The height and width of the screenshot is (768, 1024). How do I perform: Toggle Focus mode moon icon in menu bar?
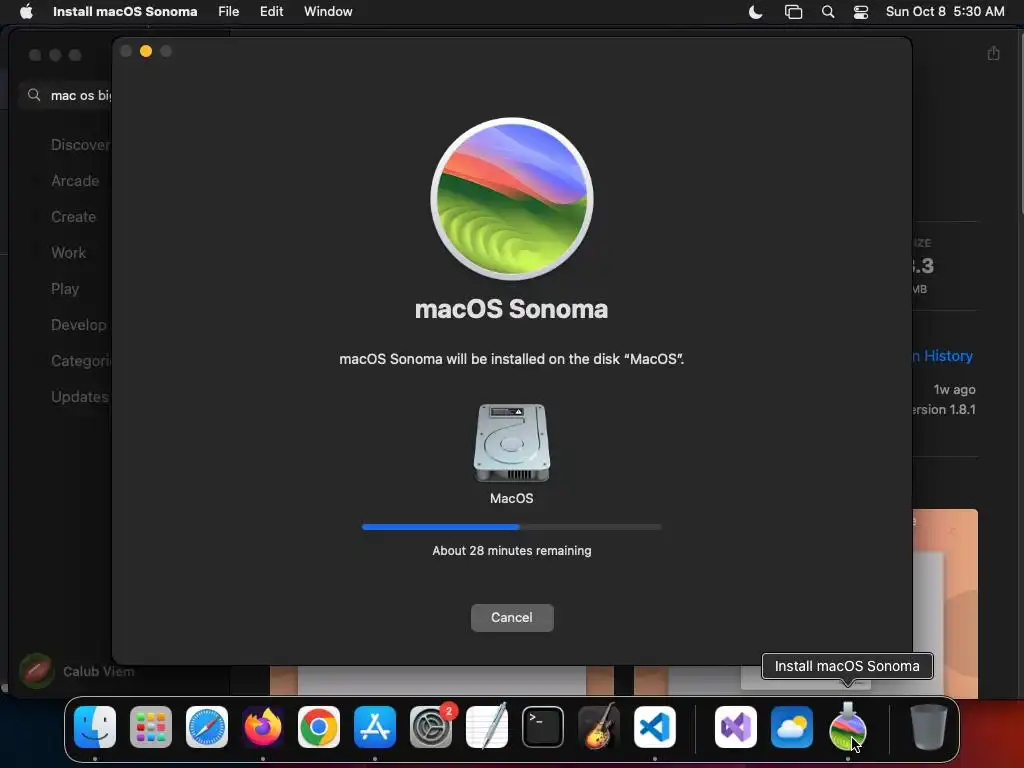pyautogui.click(x=756, y=12)
